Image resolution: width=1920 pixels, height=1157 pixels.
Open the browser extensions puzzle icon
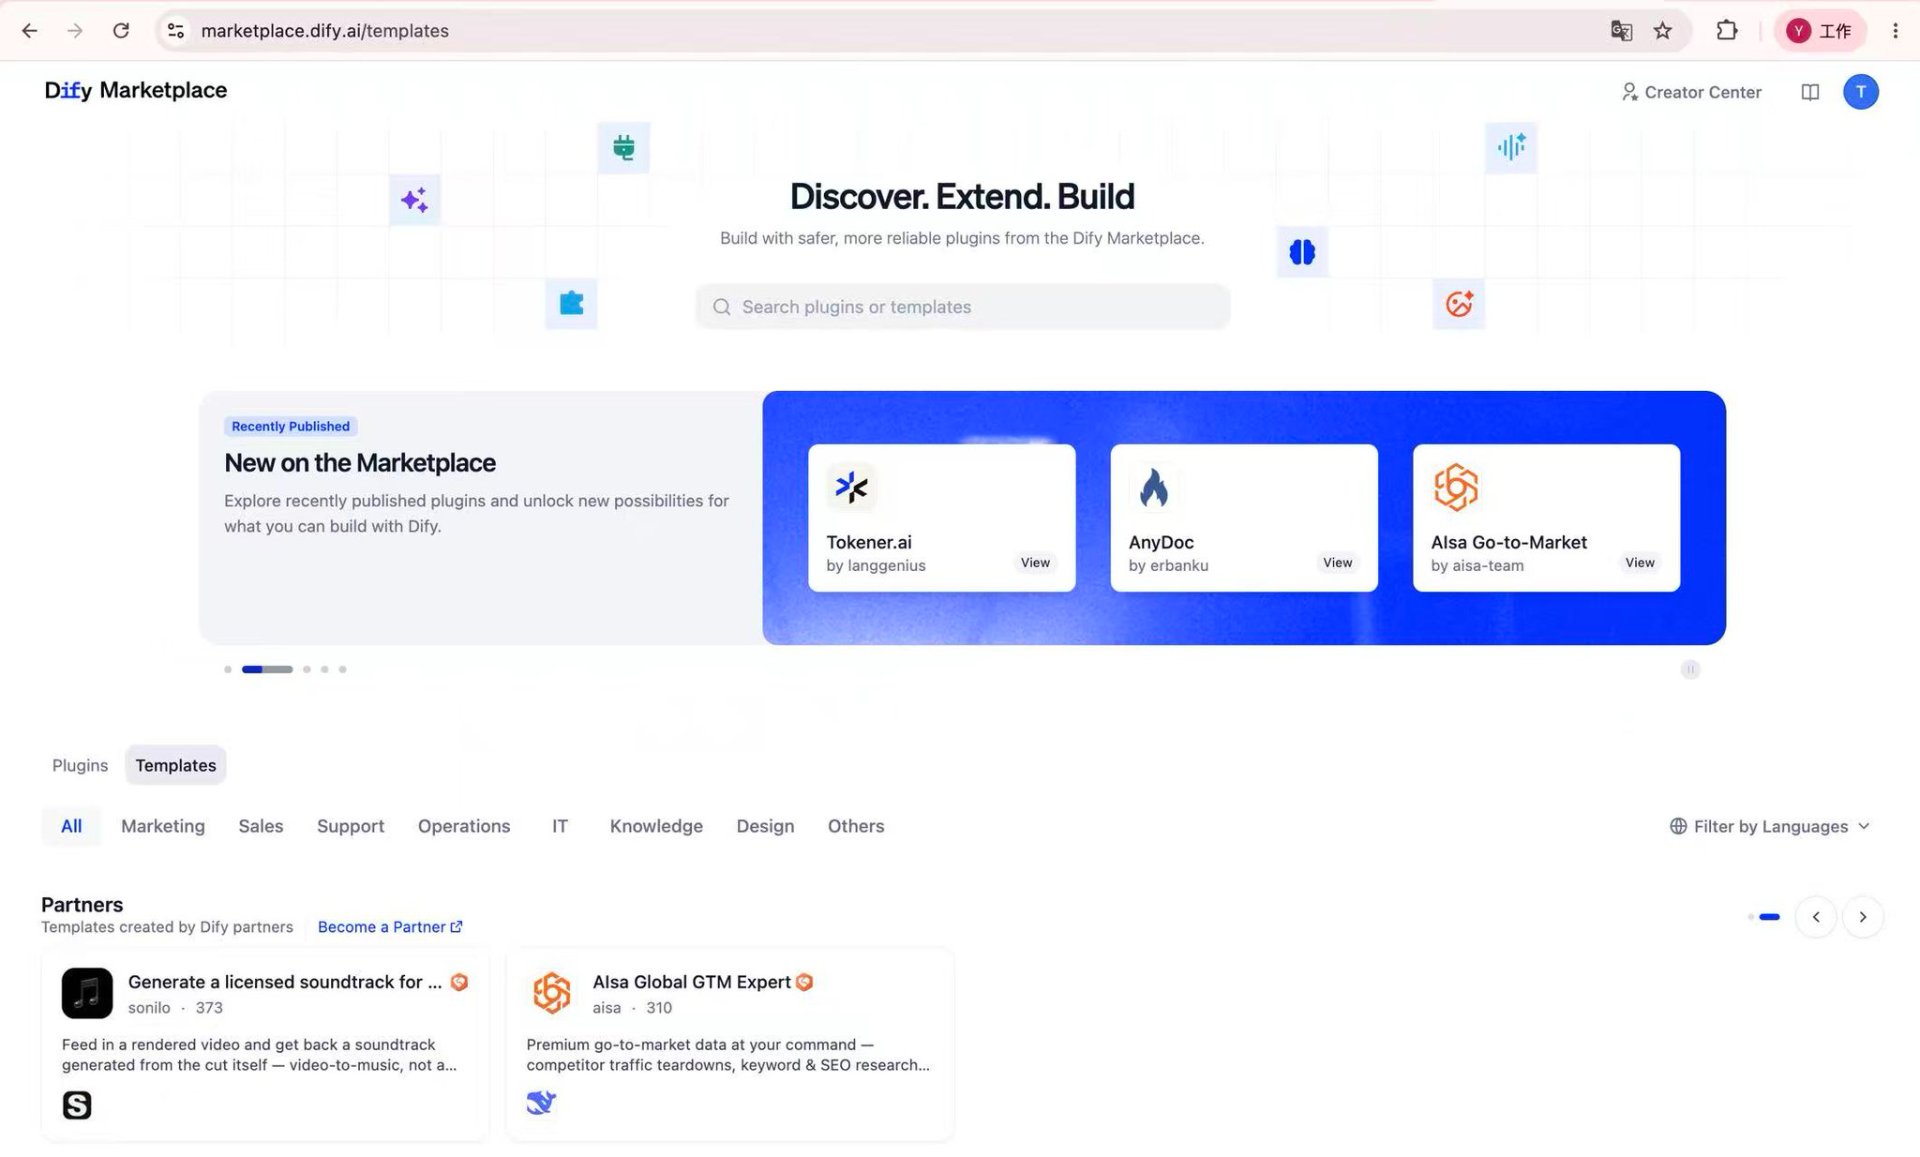coord(1726,31)
